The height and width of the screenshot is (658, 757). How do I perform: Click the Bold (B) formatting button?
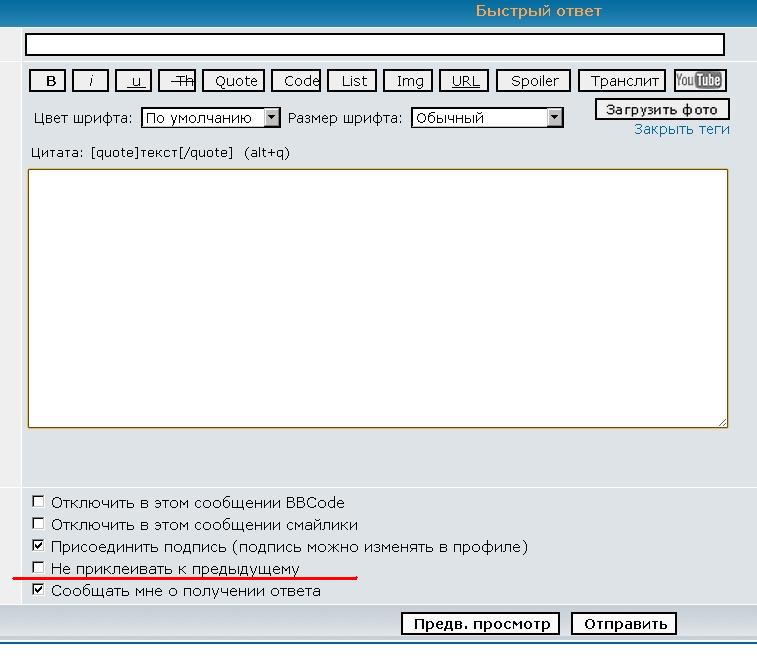(52, 81)
